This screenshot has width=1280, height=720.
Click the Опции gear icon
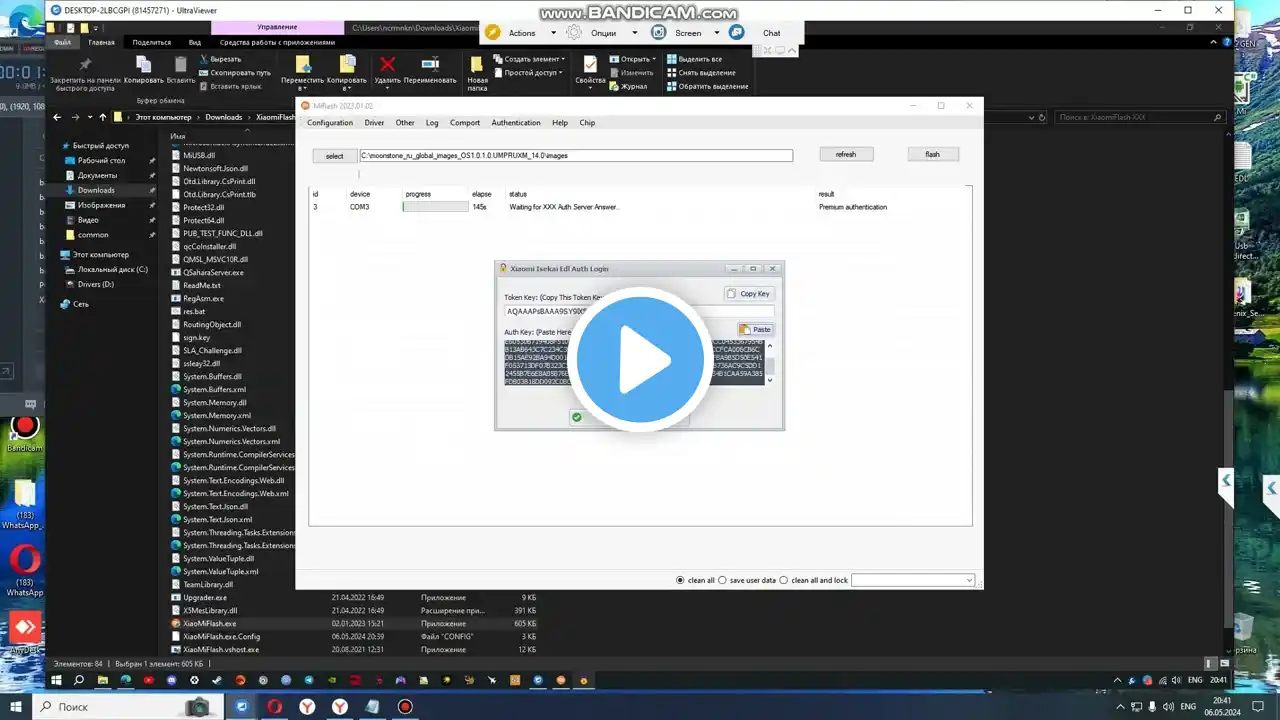574,33
